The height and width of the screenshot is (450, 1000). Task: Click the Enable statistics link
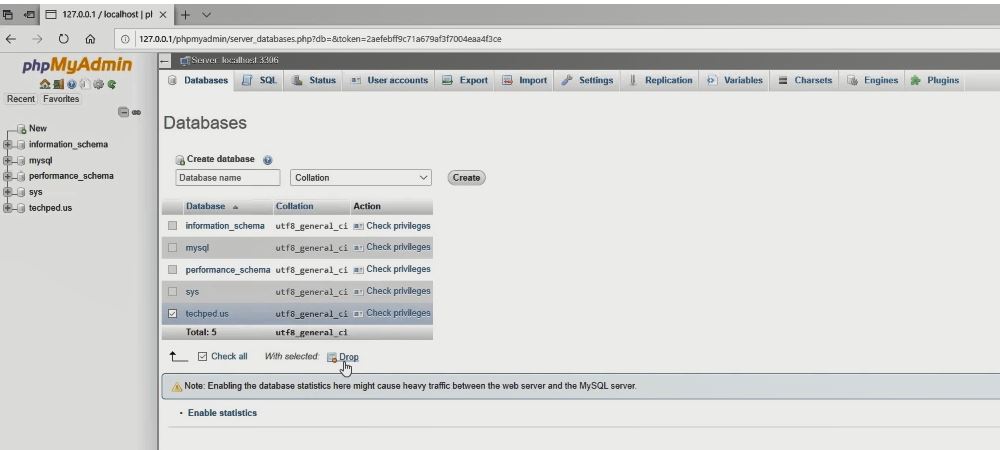click(222, 413)
